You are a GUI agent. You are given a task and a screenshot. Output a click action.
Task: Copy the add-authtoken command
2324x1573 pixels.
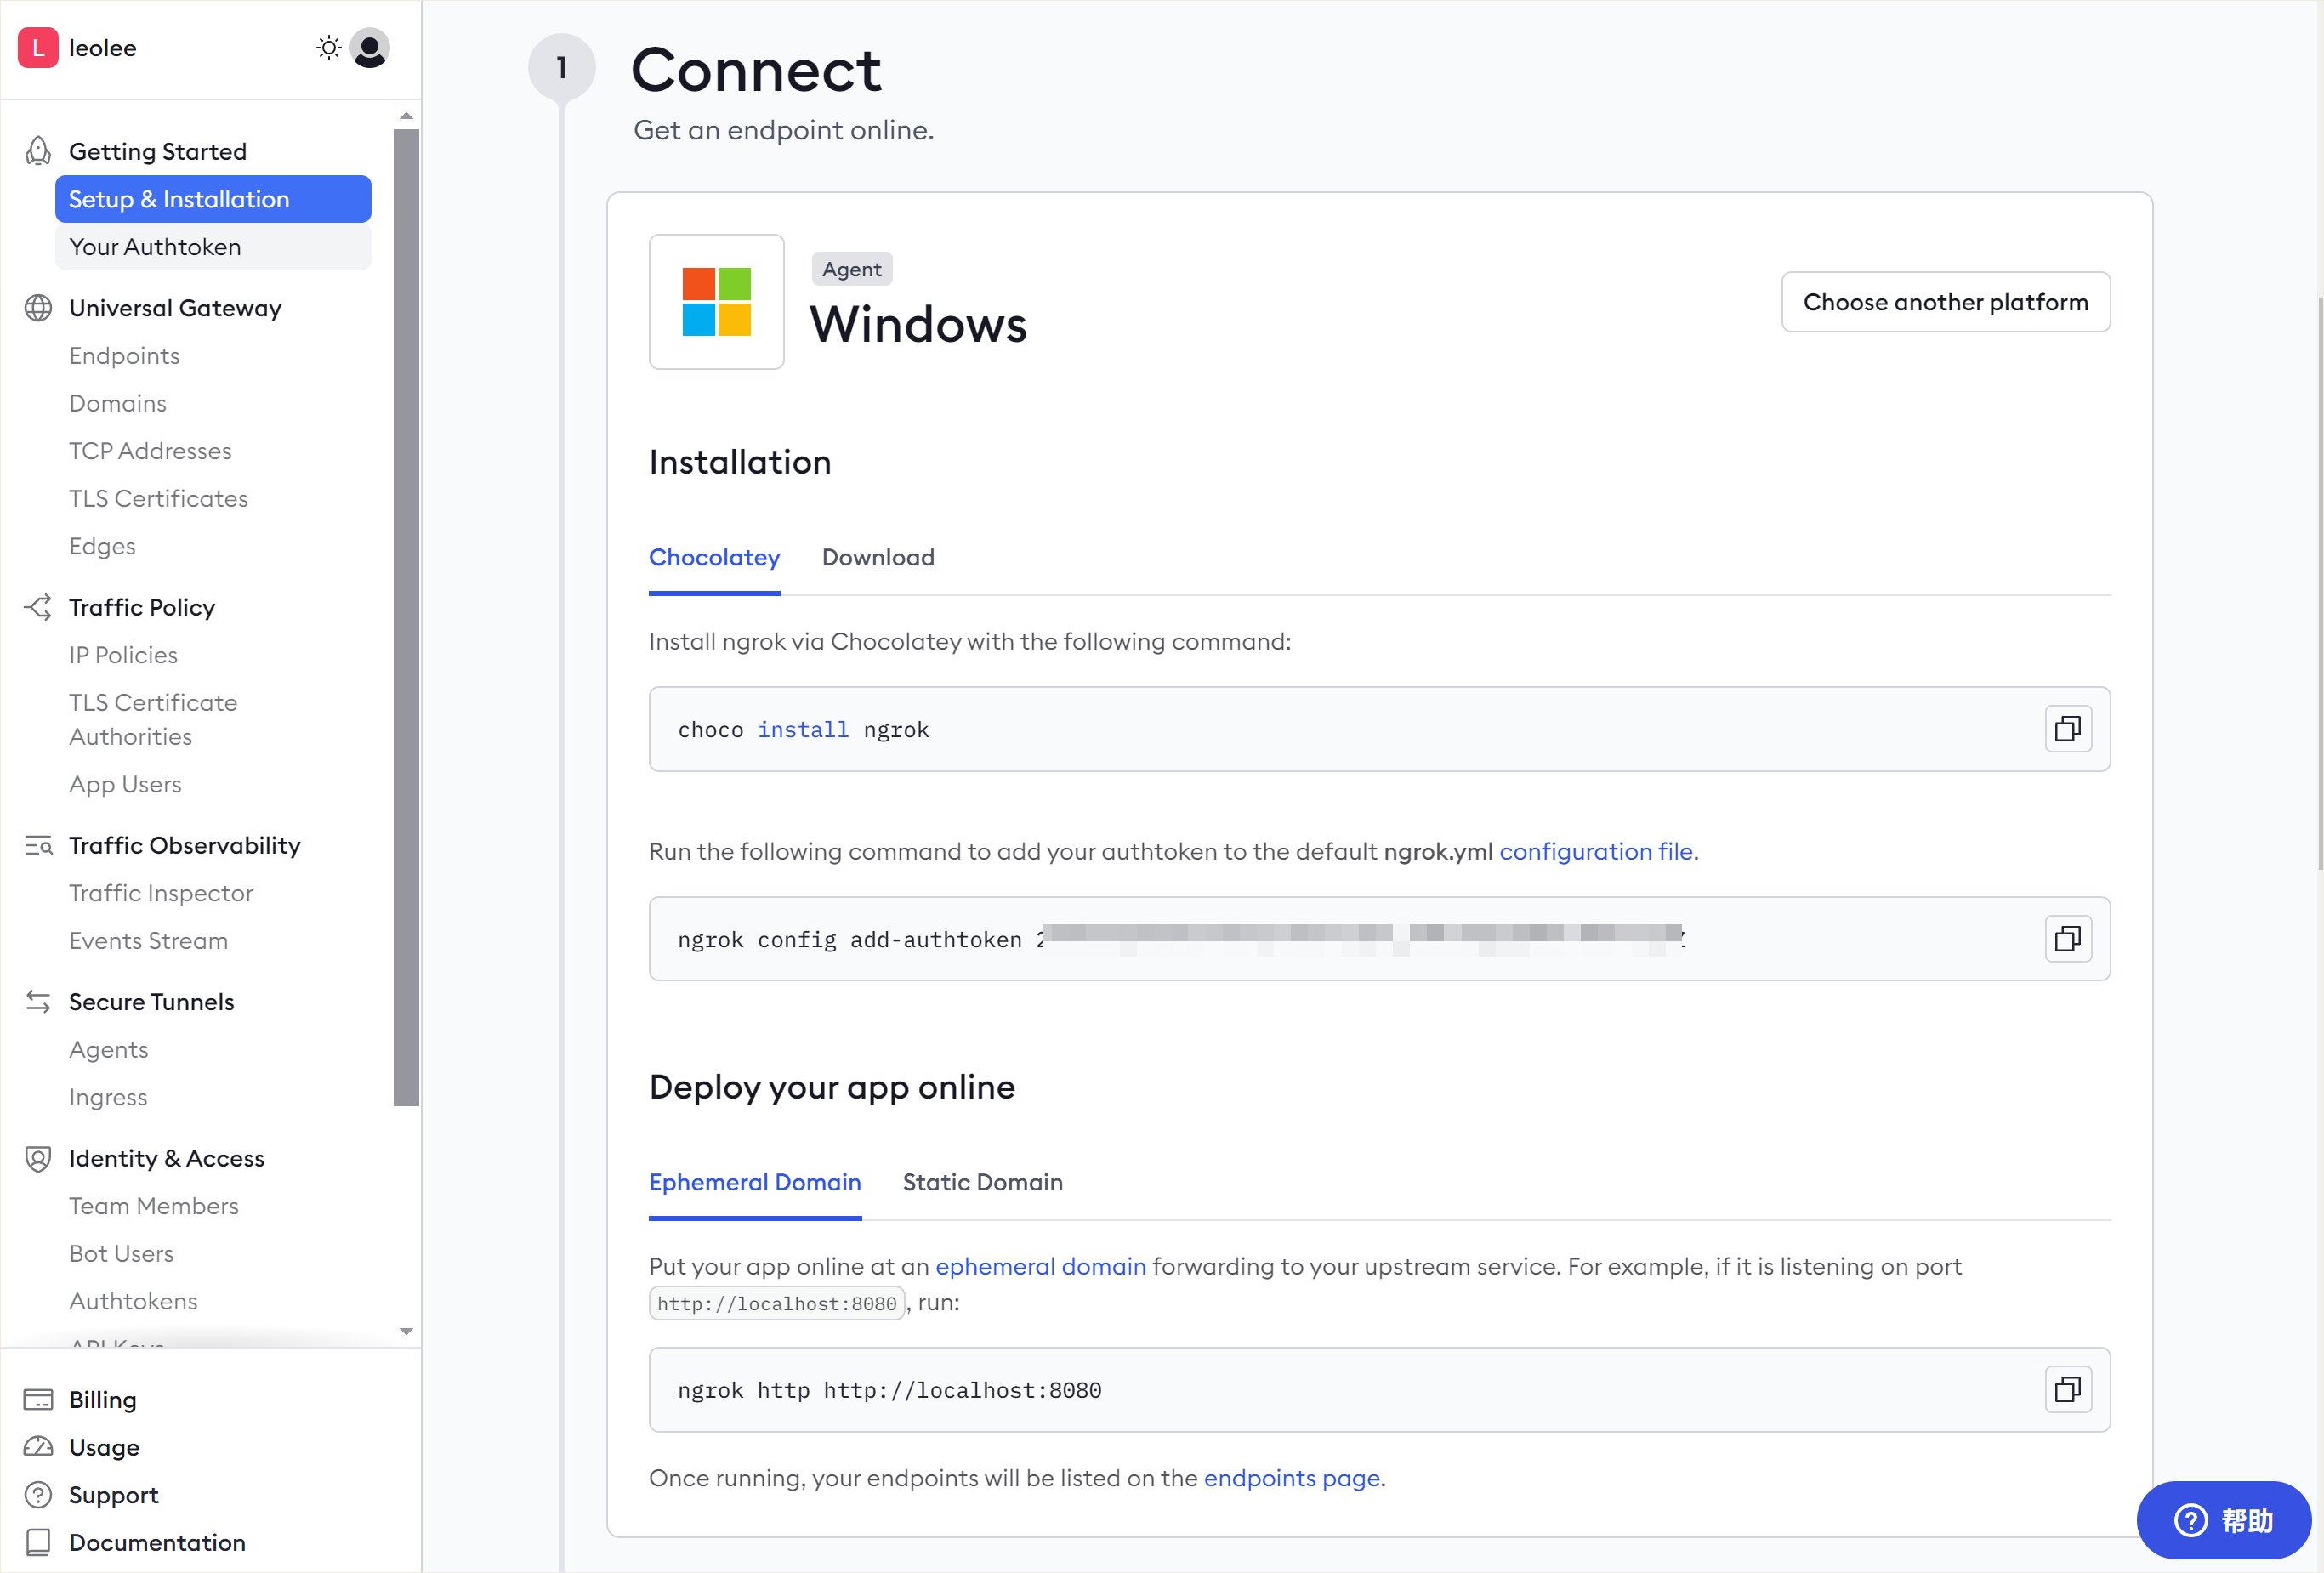pos(2067,939)
